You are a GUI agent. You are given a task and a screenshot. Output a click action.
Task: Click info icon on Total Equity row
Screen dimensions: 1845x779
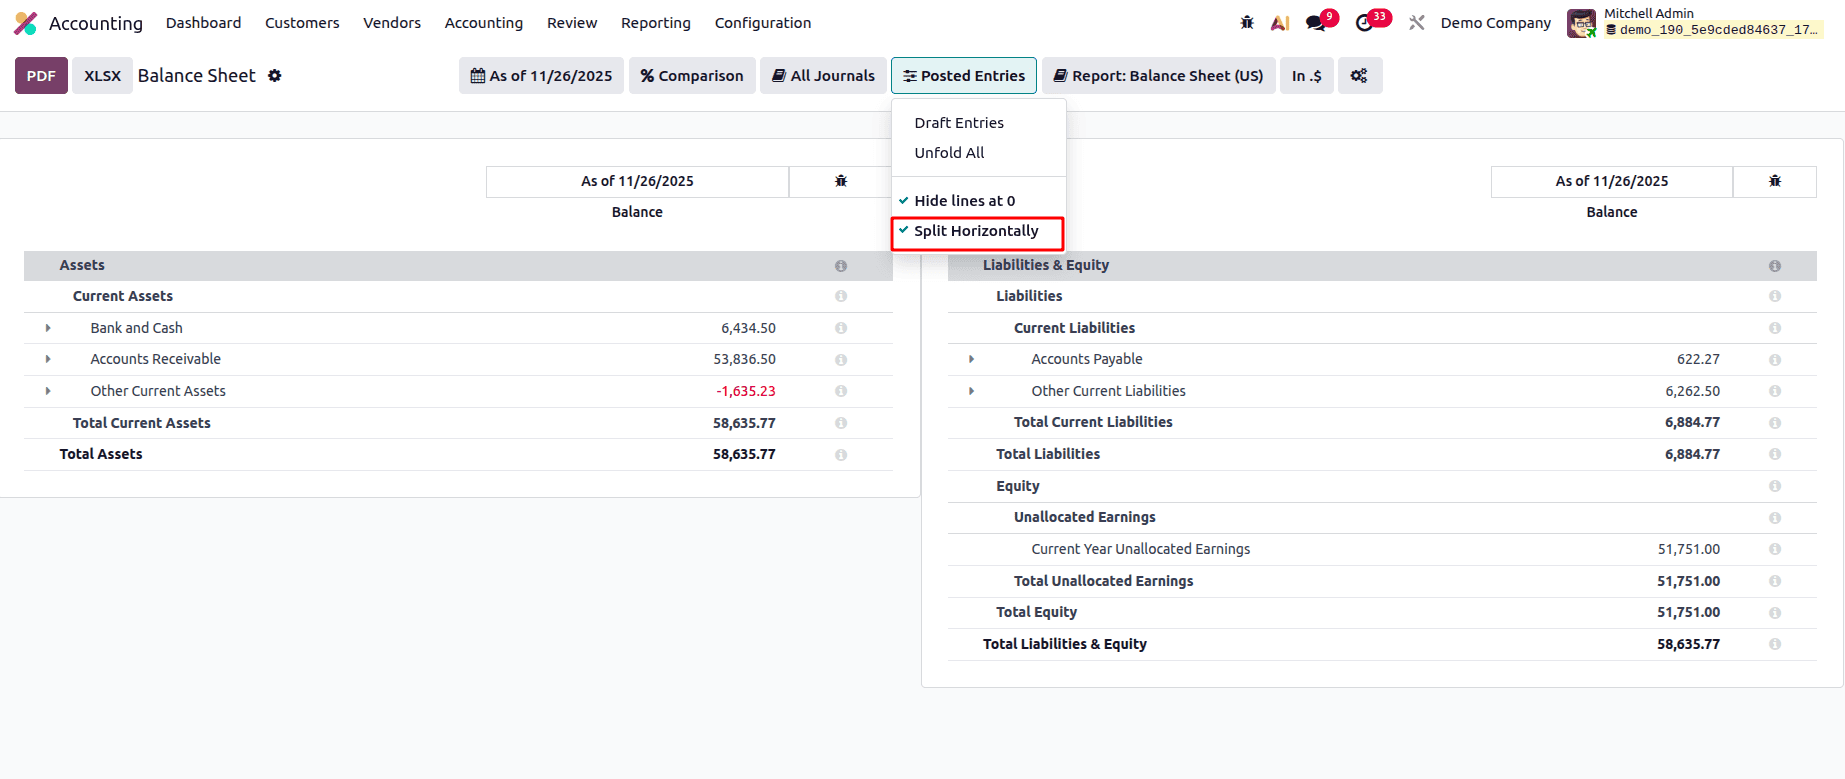click(x=1775, y=613)
